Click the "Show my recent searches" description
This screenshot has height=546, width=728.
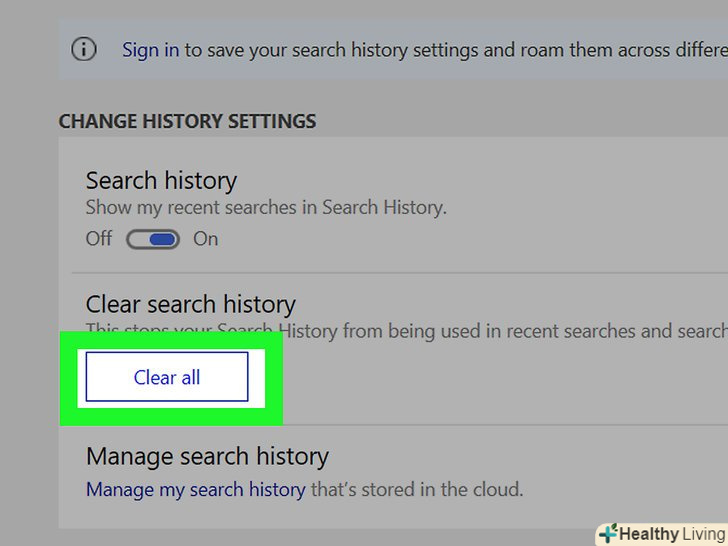point(266,208)
